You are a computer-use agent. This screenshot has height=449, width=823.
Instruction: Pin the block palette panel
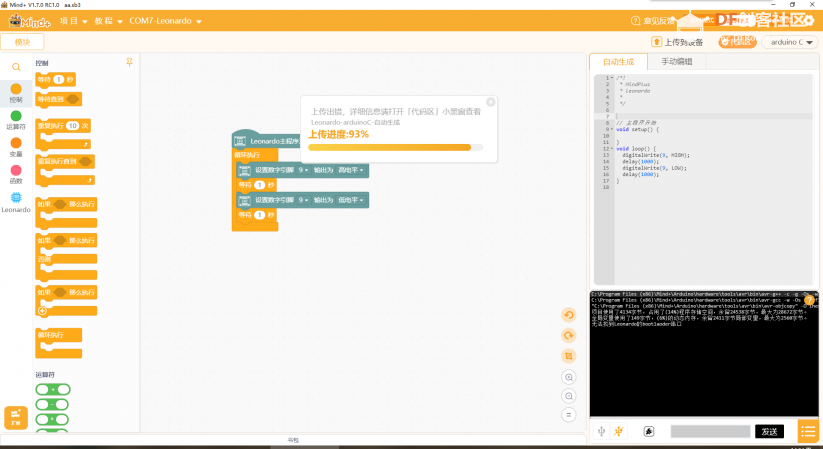click(x=129, y=62)
